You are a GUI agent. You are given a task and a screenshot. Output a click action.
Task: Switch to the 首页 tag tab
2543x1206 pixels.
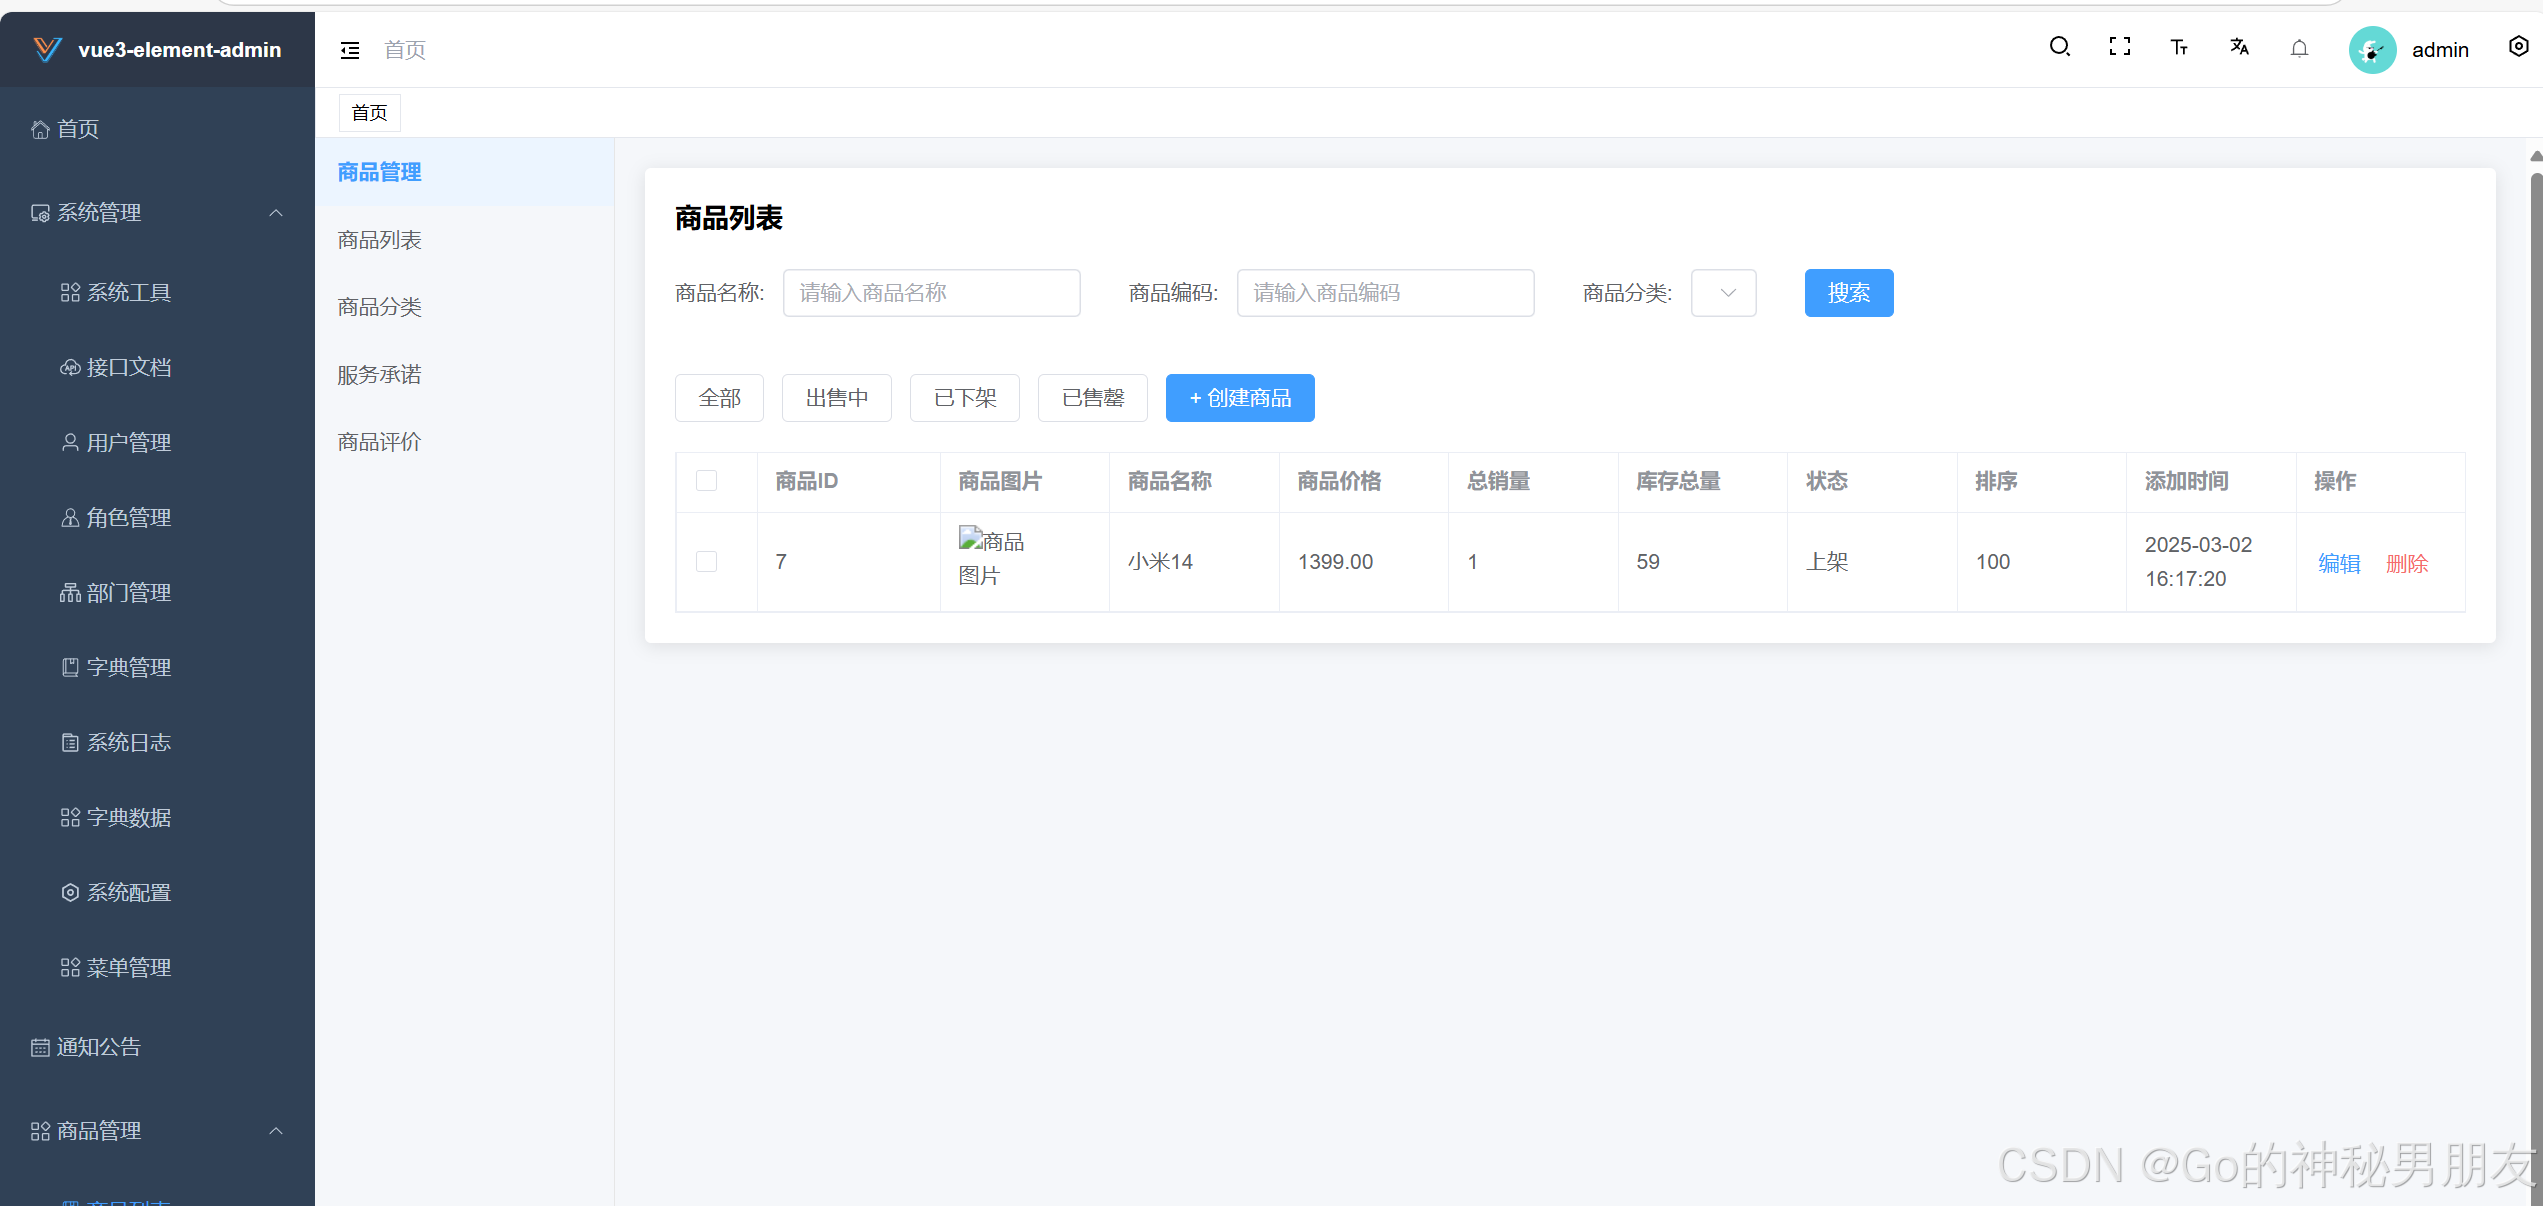[369, 113]
